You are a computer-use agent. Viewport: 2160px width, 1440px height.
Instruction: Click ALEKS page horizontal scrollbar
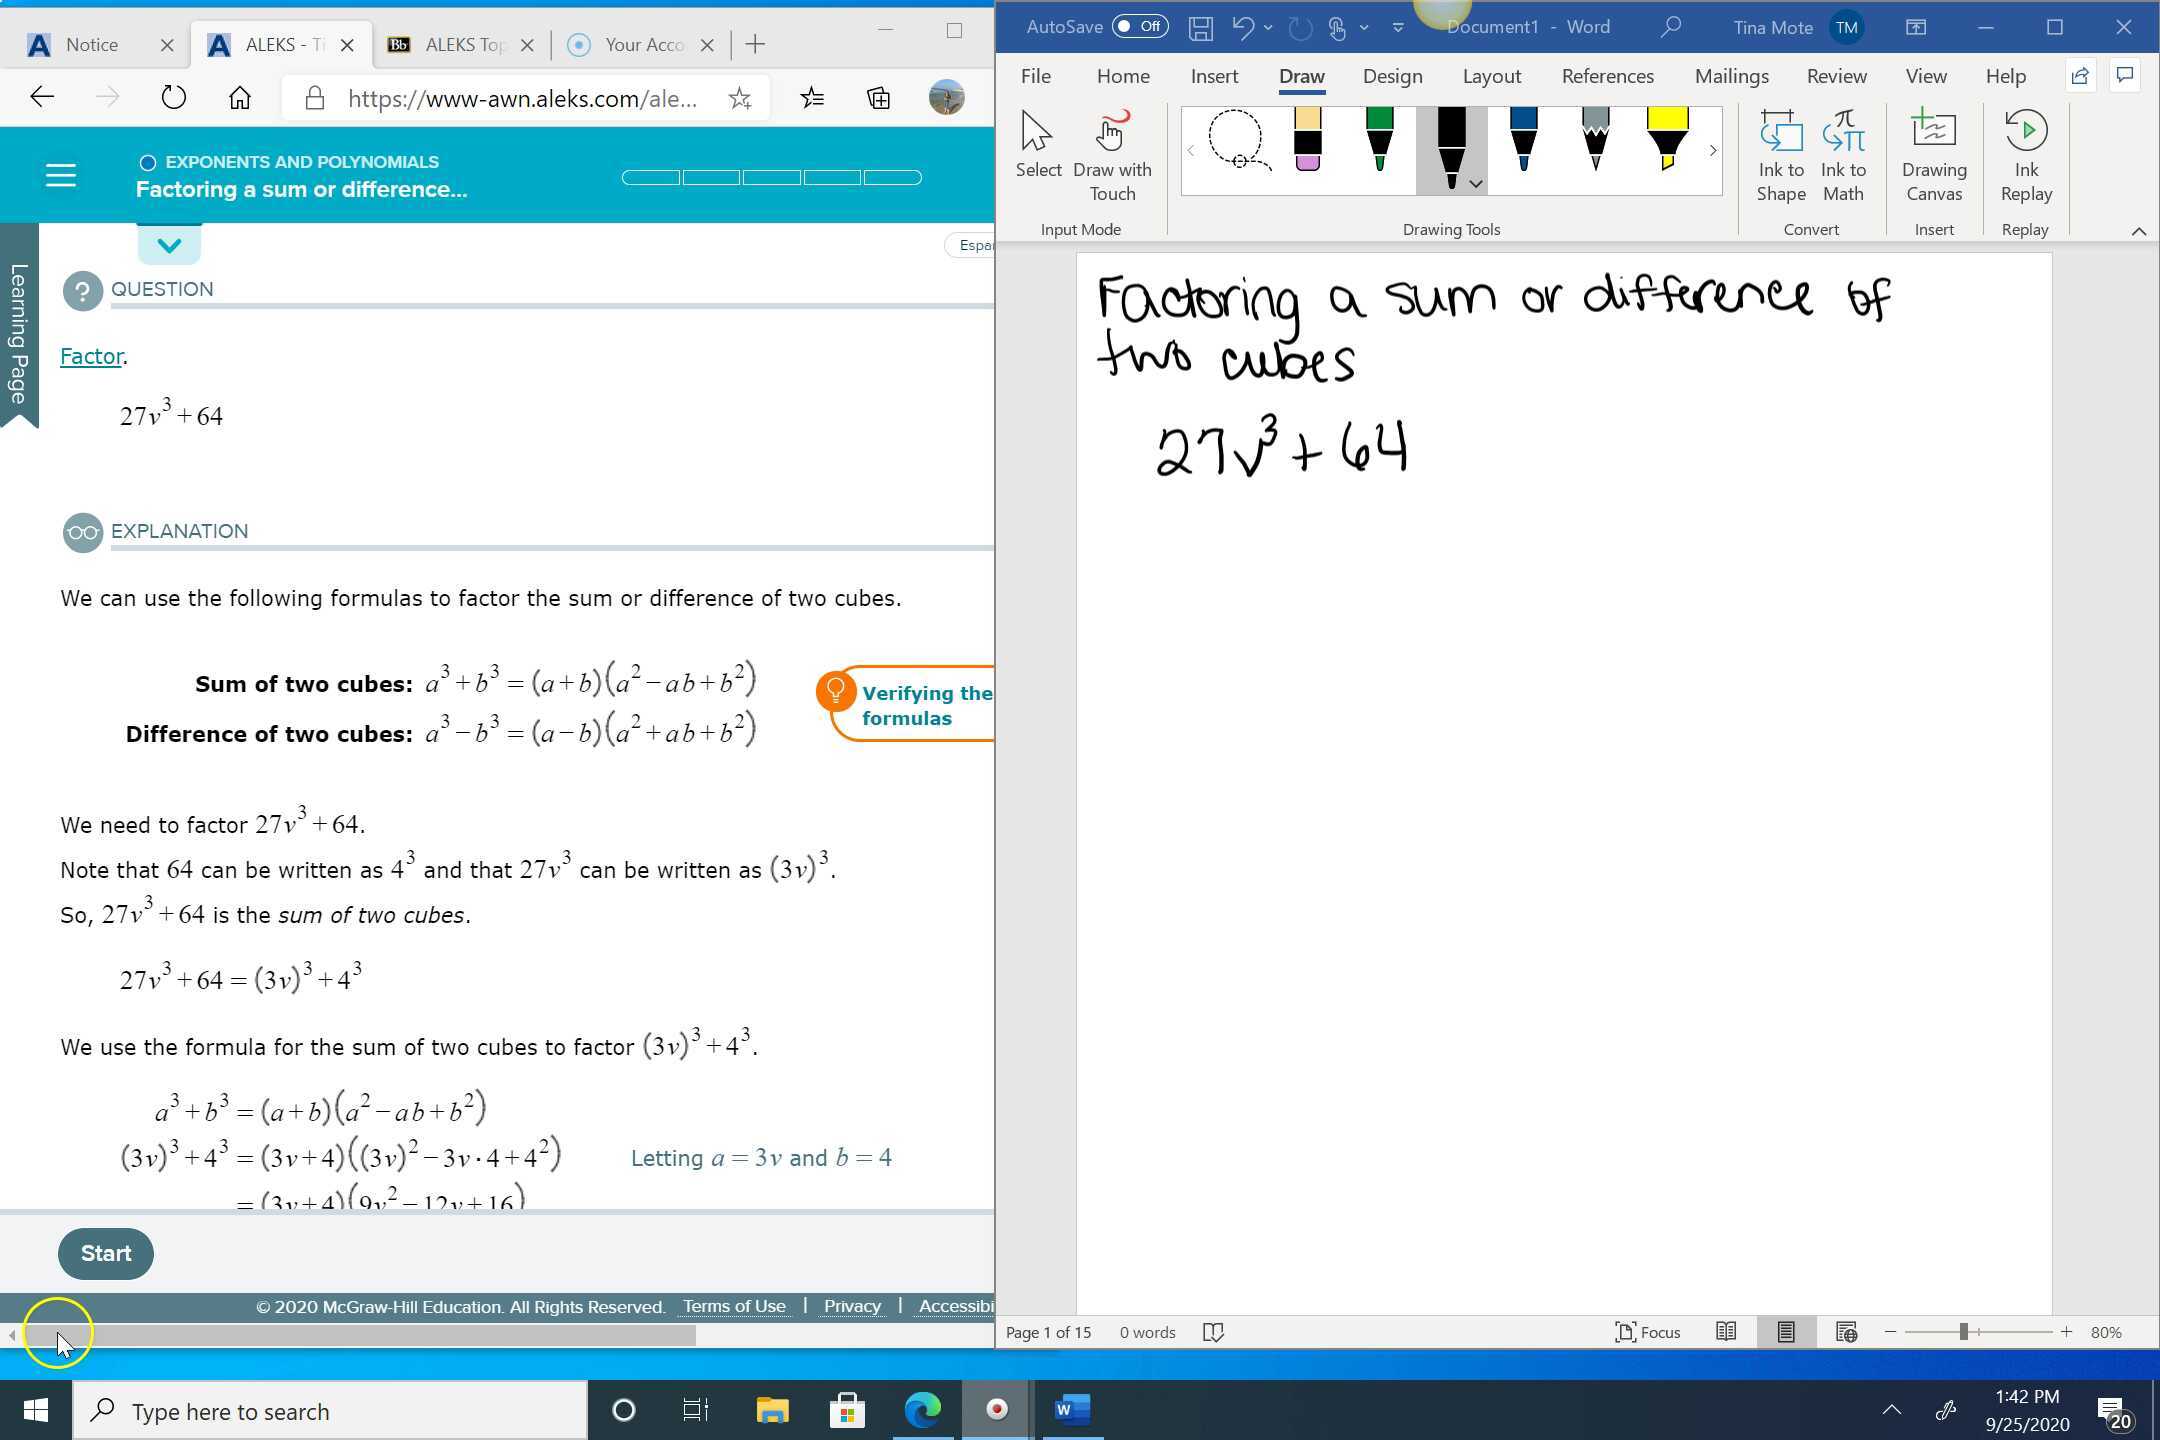pos(358,1334)
